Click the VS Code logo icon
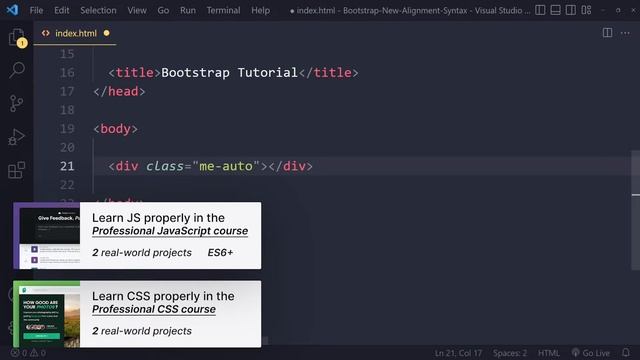Screen dimensions: 640x360 click(x=12, y=10)
